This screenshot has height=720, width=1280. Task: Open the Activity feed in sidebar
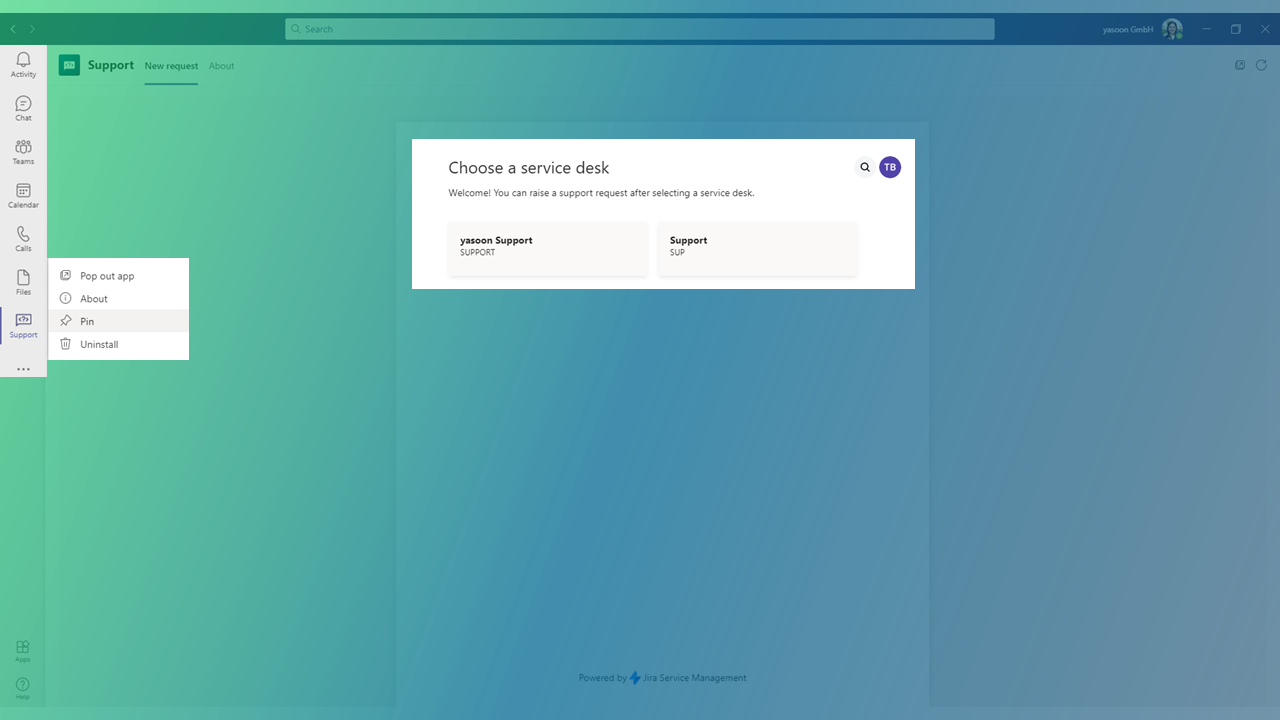[x=23, y=65]
